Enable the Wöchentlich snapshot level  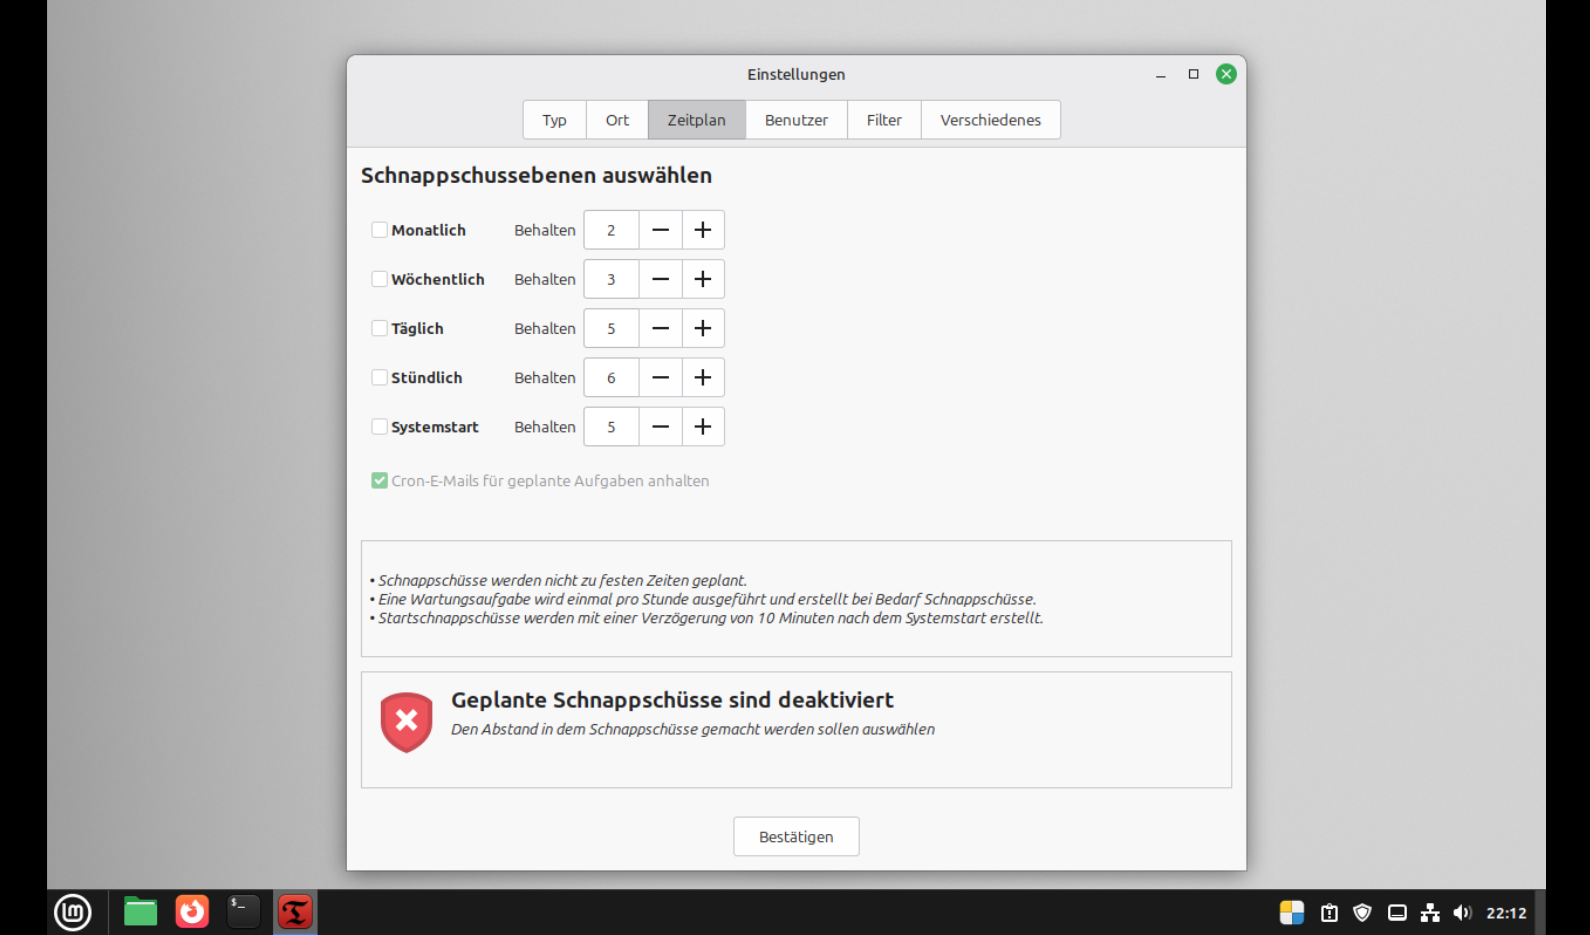point(379,279)
